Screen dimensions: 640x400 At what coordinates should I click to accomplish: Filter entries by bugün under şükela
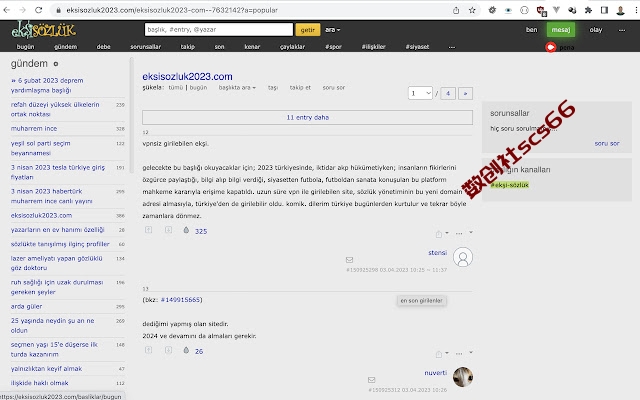point(198,88)
